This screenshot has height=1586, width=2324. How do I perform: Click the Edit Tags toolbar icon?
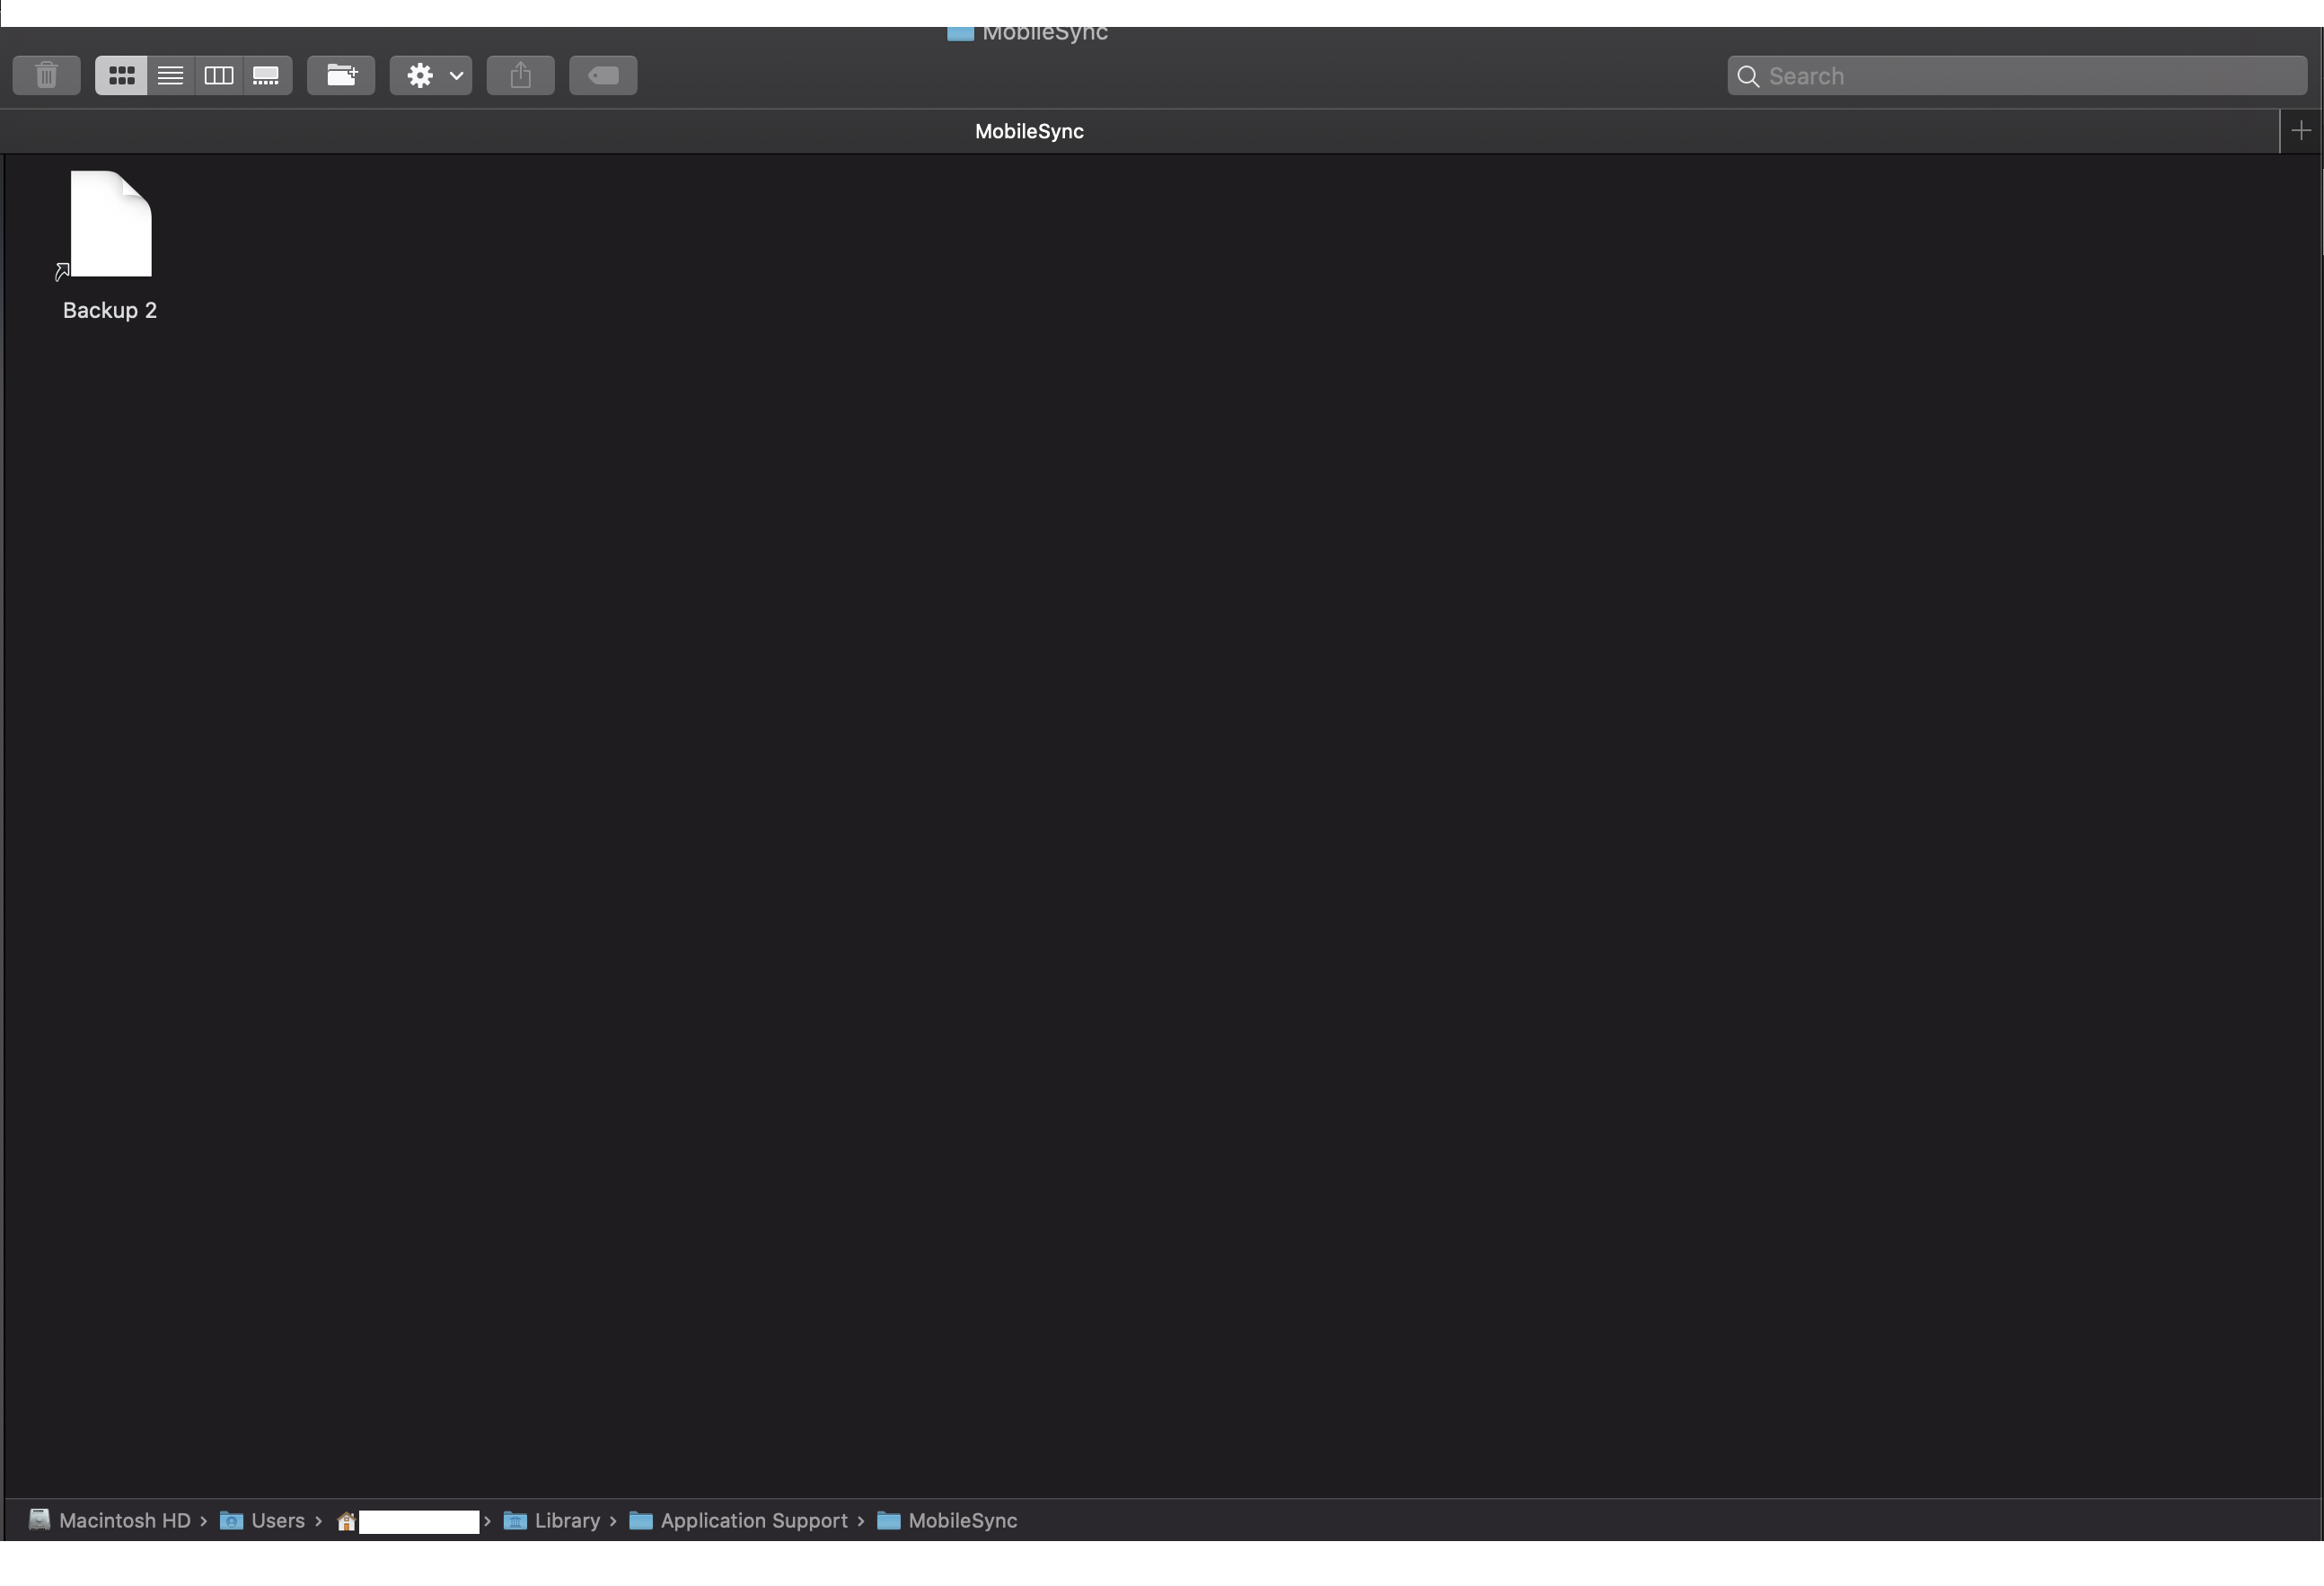coord(603,75)
